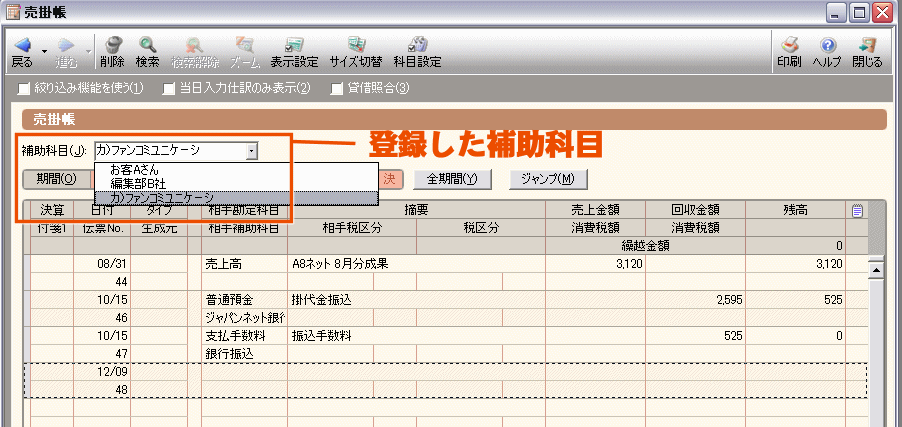Click the 残高 column header

795,211
